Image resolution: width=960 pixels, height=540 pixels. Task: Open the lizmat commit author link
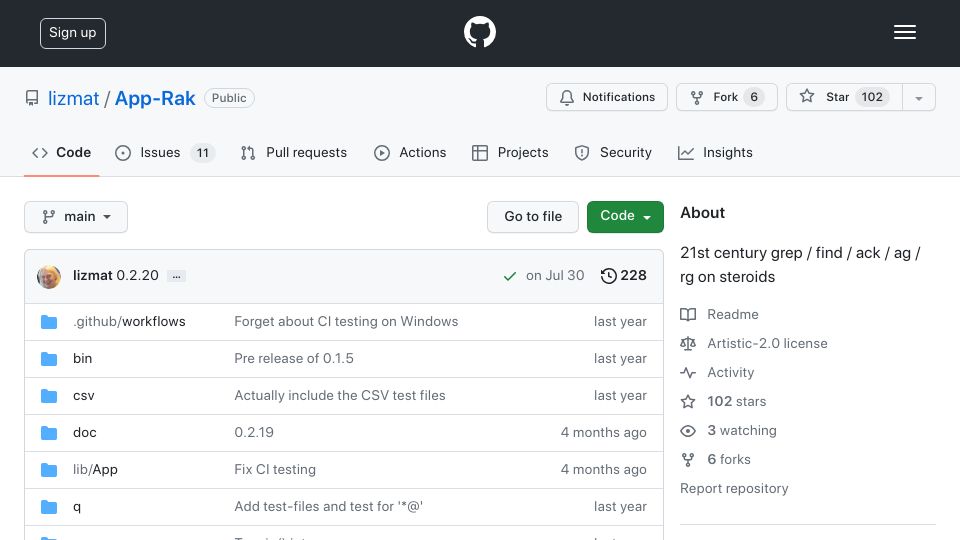pyautogui.click(x=92, y=276)
